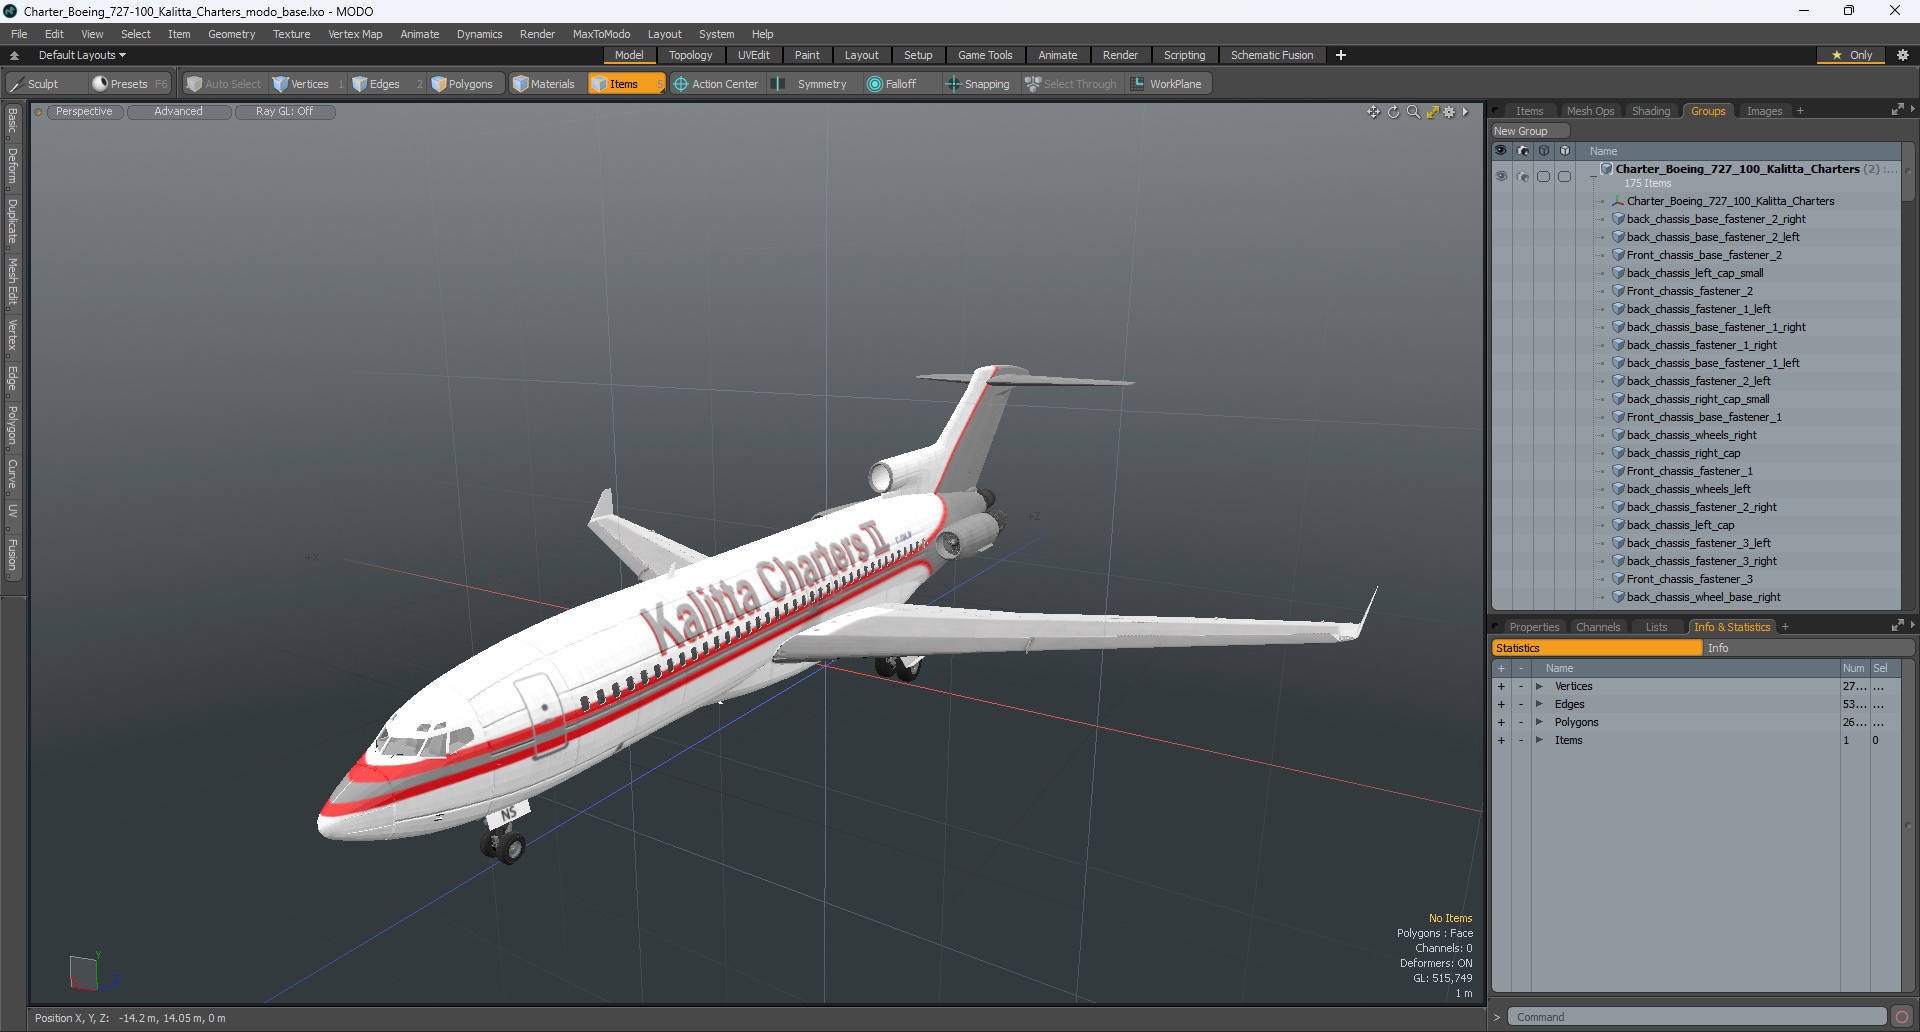Image resolution: width=1920 pixels, height=1032 pixels.
Task: Open the WorkPlane menu
Action: click(1167, 84)
